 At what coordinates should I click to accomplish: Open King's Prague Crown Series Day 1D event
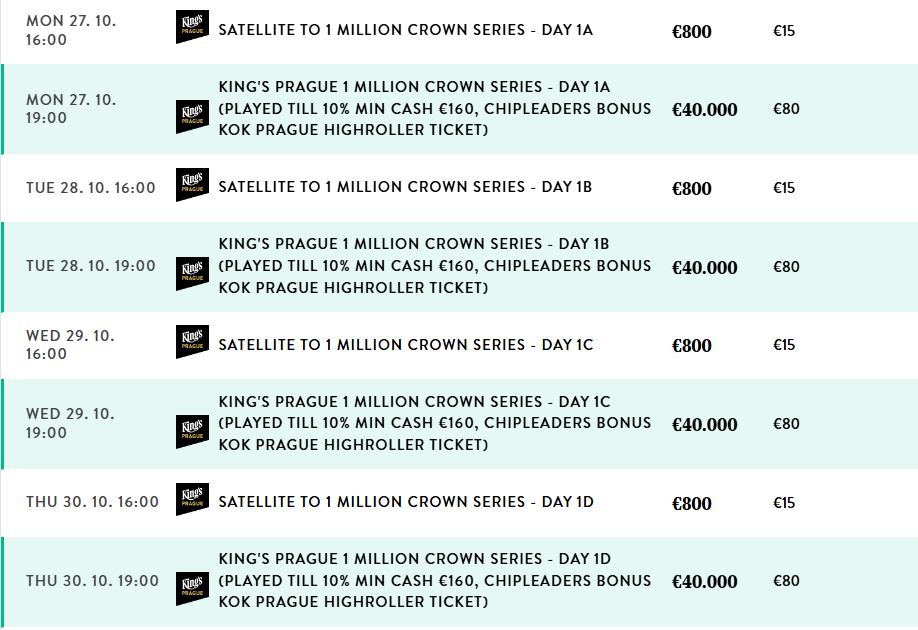click(x=434, y=580)
